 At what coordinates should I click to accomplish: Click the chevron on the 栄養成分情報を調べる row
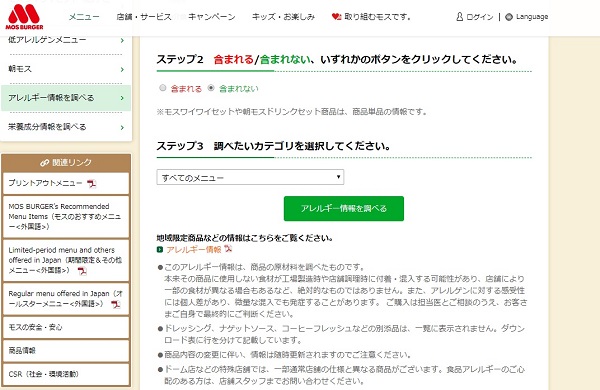[122, 127]
